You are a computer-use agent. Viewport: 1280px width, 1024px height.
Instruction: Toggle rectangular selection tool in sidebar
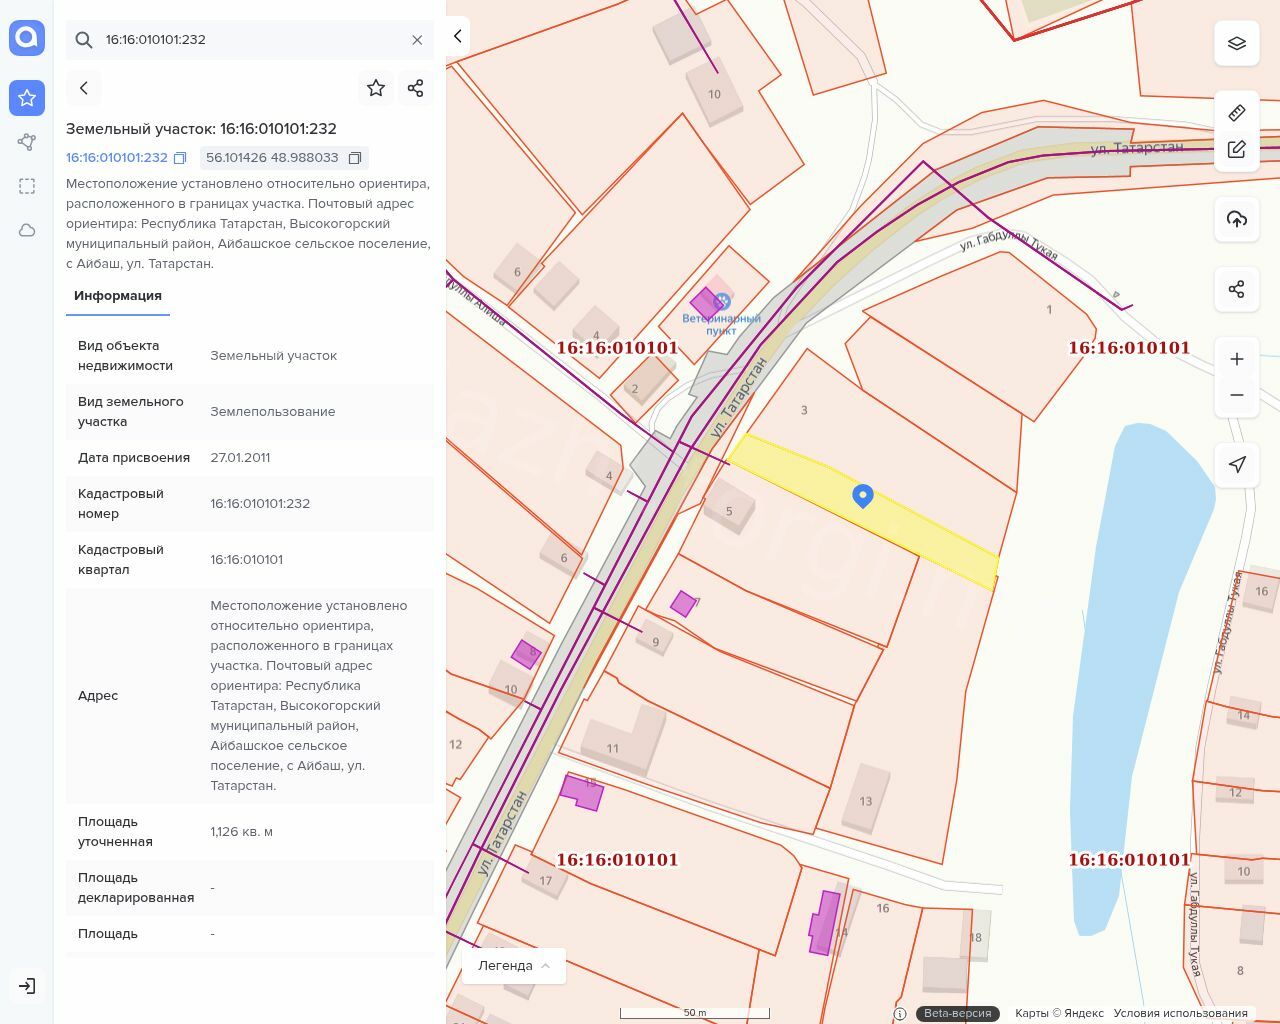pyautogui.click(x=27, y=186)
